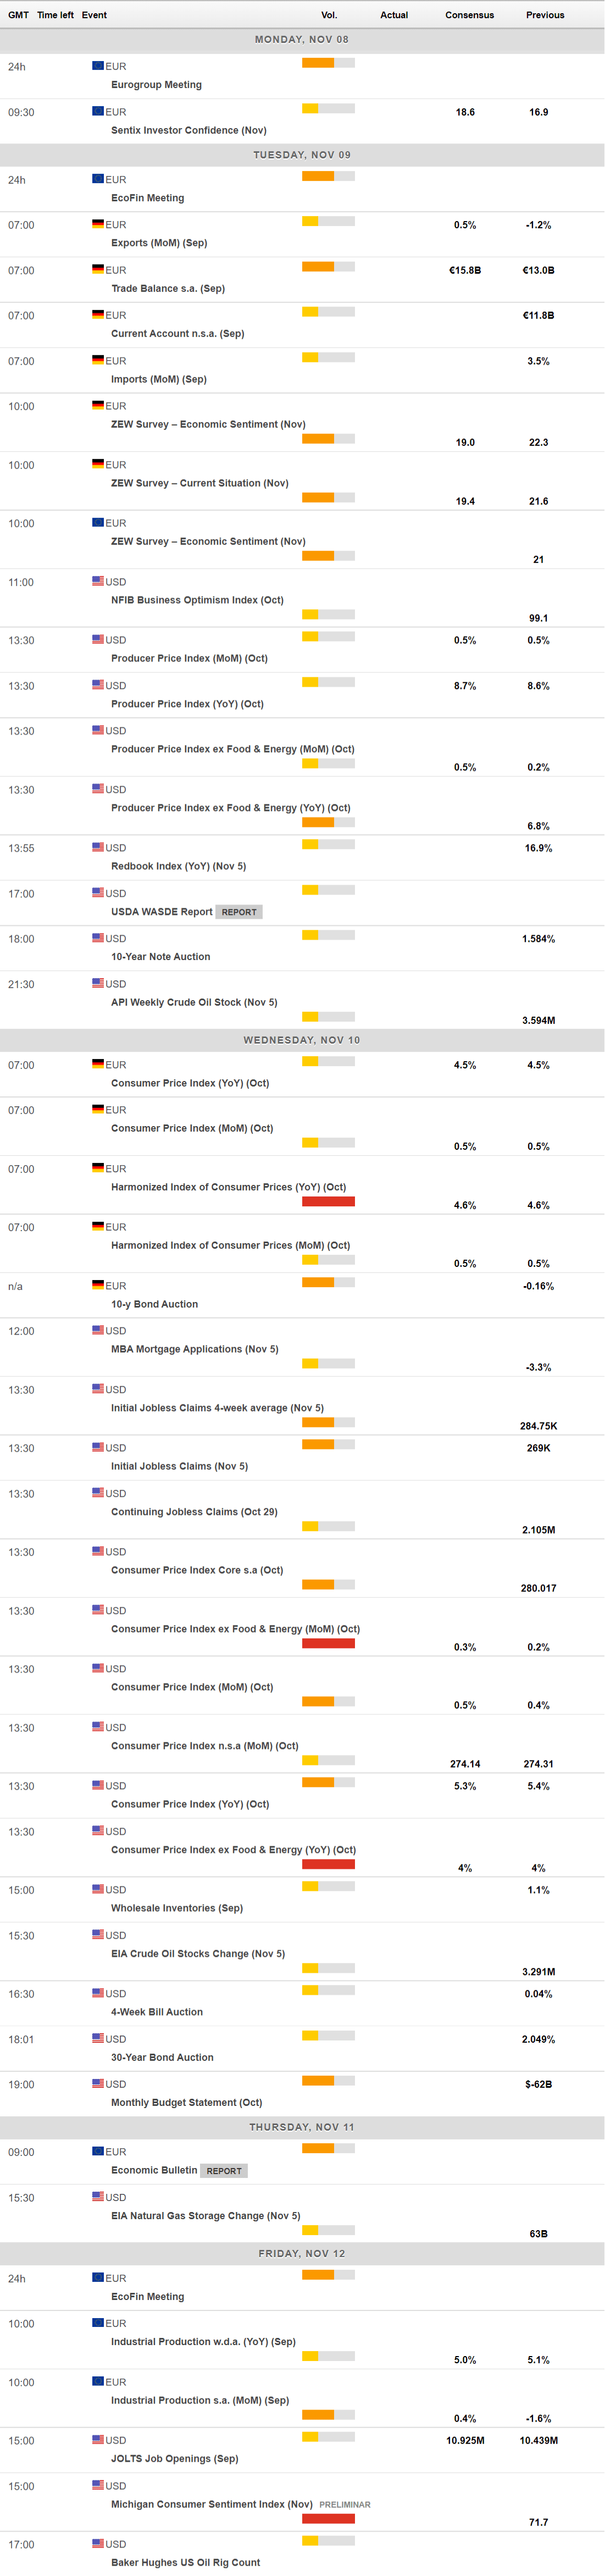Click the Previous column header

545,15
